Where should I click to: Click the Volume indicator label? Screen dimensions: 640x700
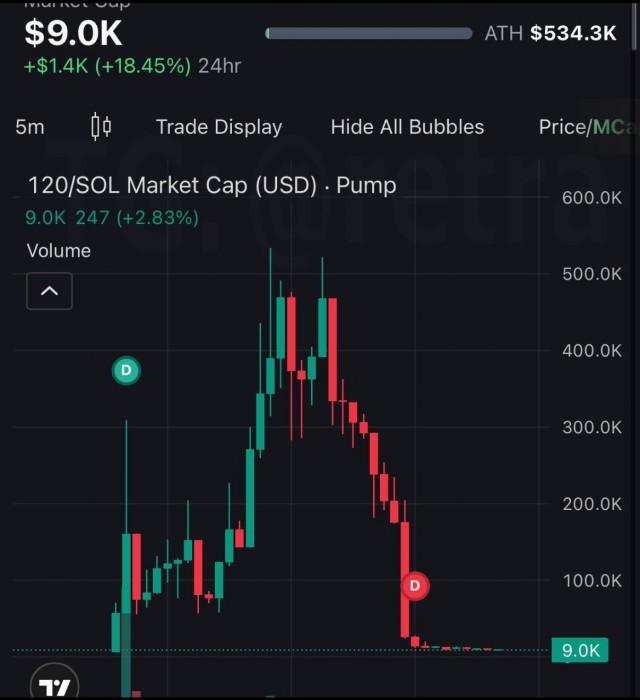[58, 250]
